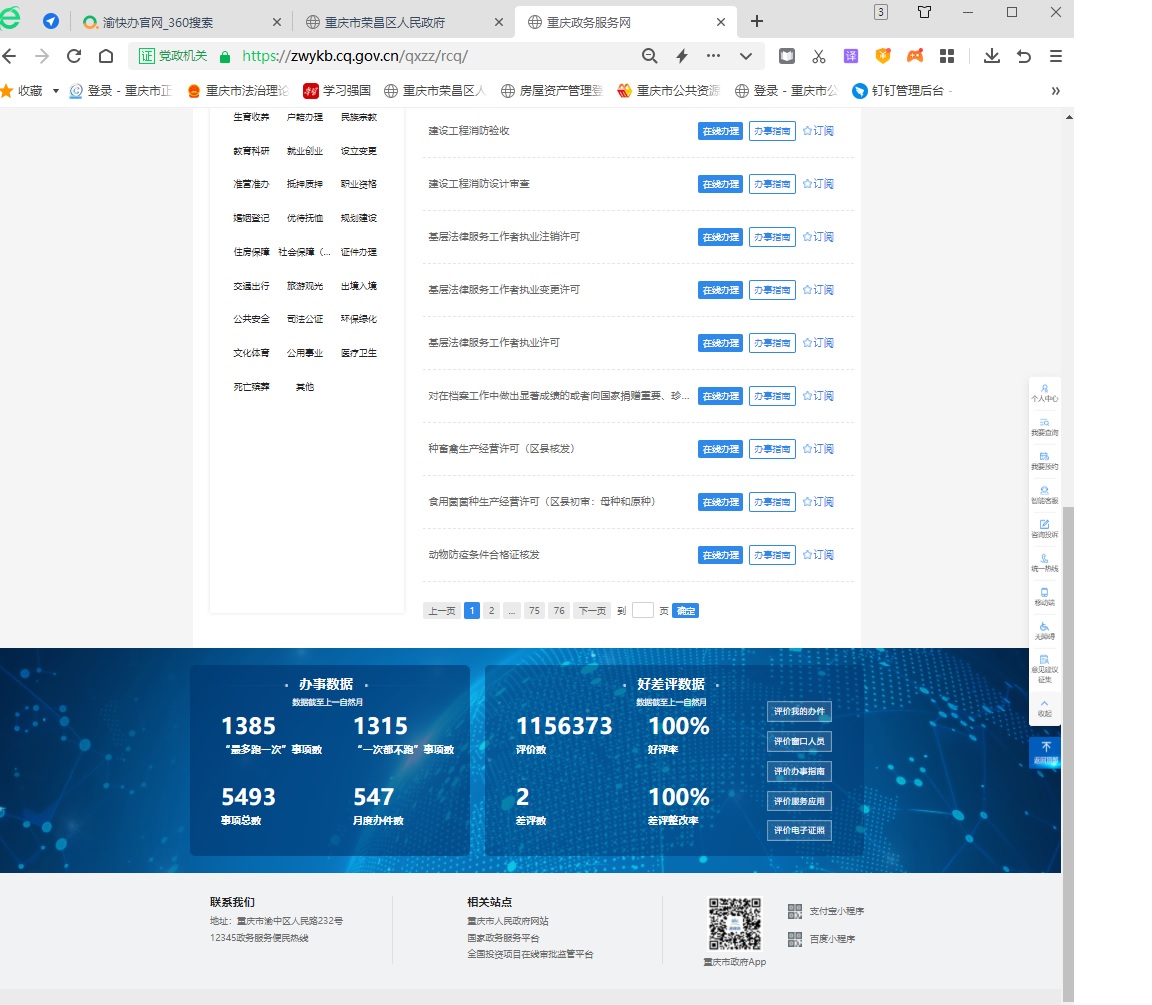Screen dimensions: 1152x1005
Task: Toggle 订阅 for 基层法律服务工作者执业许可
Action: pos(818,342)
